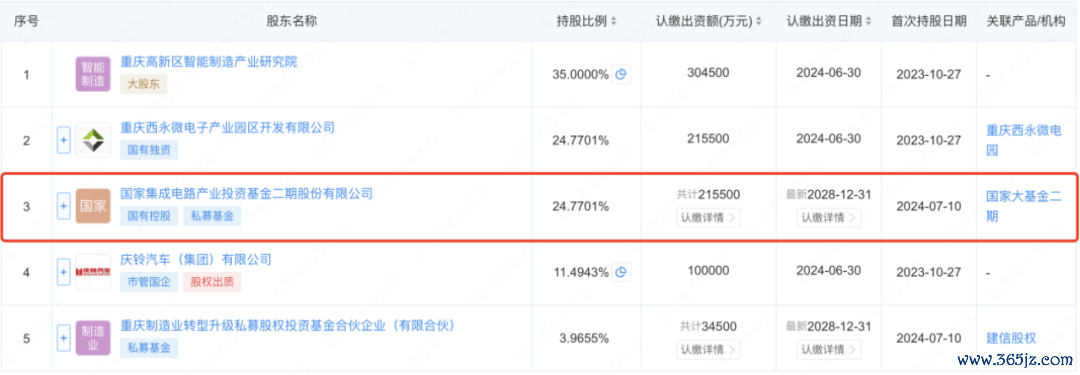Click the pie chart icon beside 11.4943%
This screenshot has width=1080, height=375.
(622, 272)
